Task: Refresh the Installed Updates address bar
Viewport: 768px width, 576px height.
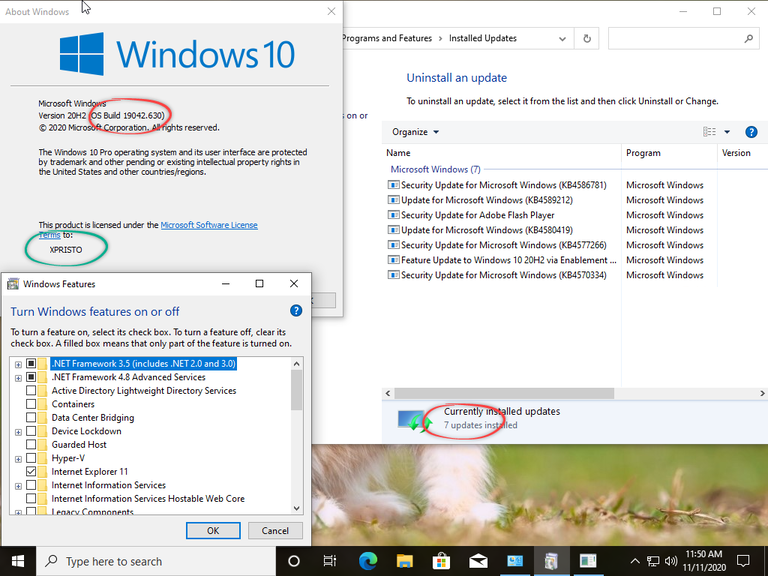Action: (x=587, y=38)
